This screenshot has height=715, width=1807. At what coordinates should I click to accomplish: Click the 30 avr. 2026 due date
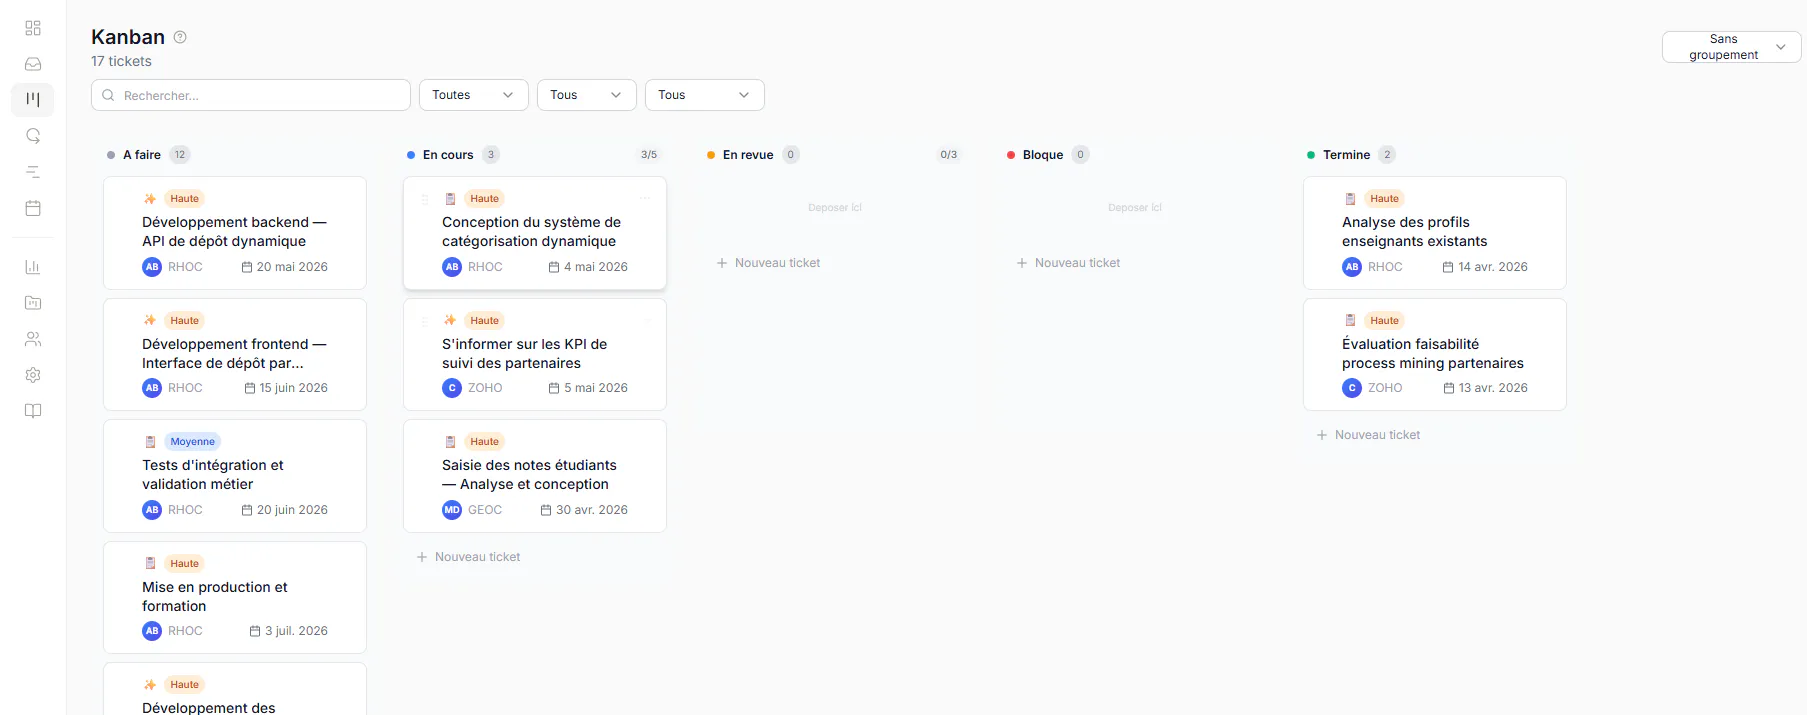584,510
